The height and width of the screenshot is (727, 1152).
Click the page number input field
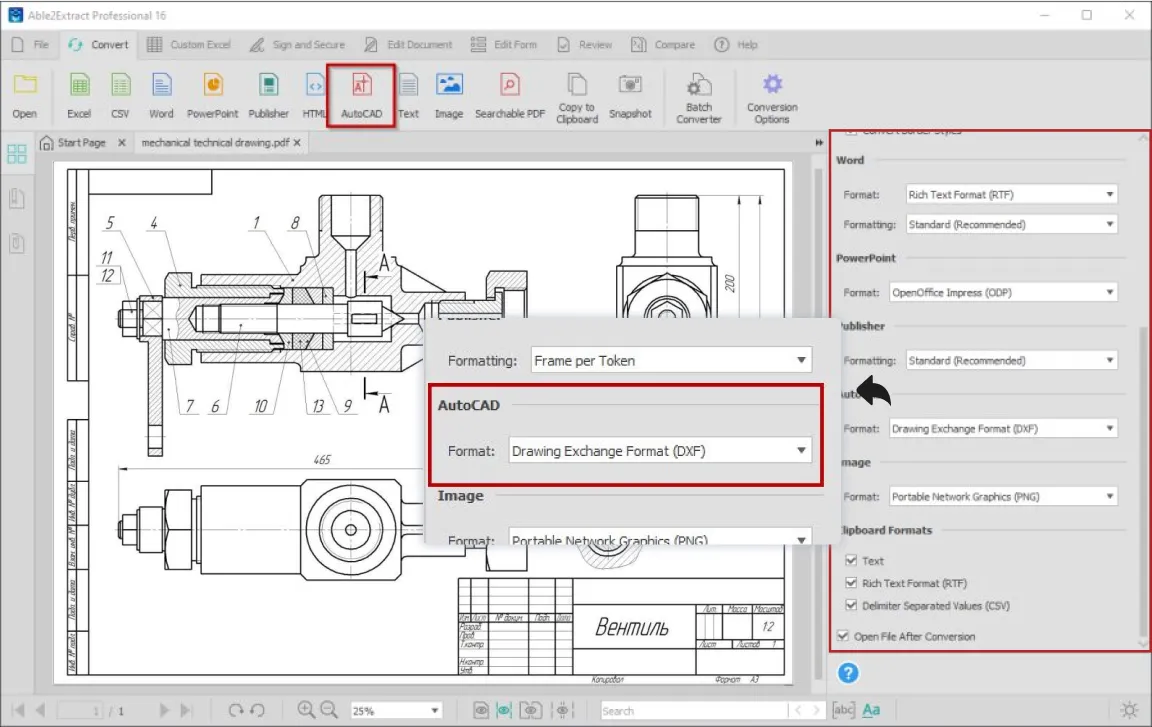click(79, 710)
